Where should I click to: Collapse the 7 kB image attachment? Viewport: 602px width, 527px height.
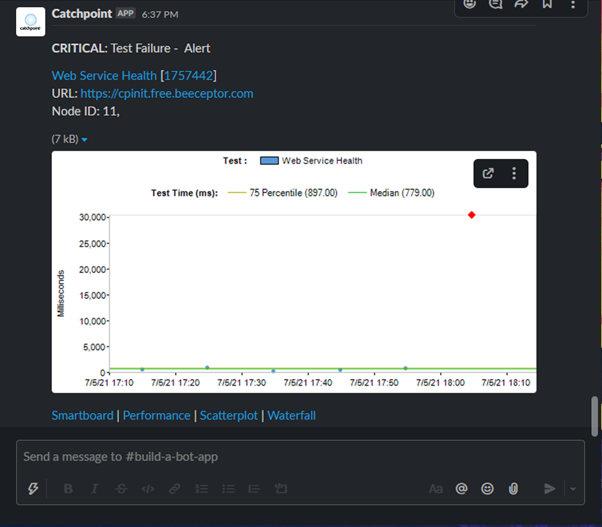(84, 139)
